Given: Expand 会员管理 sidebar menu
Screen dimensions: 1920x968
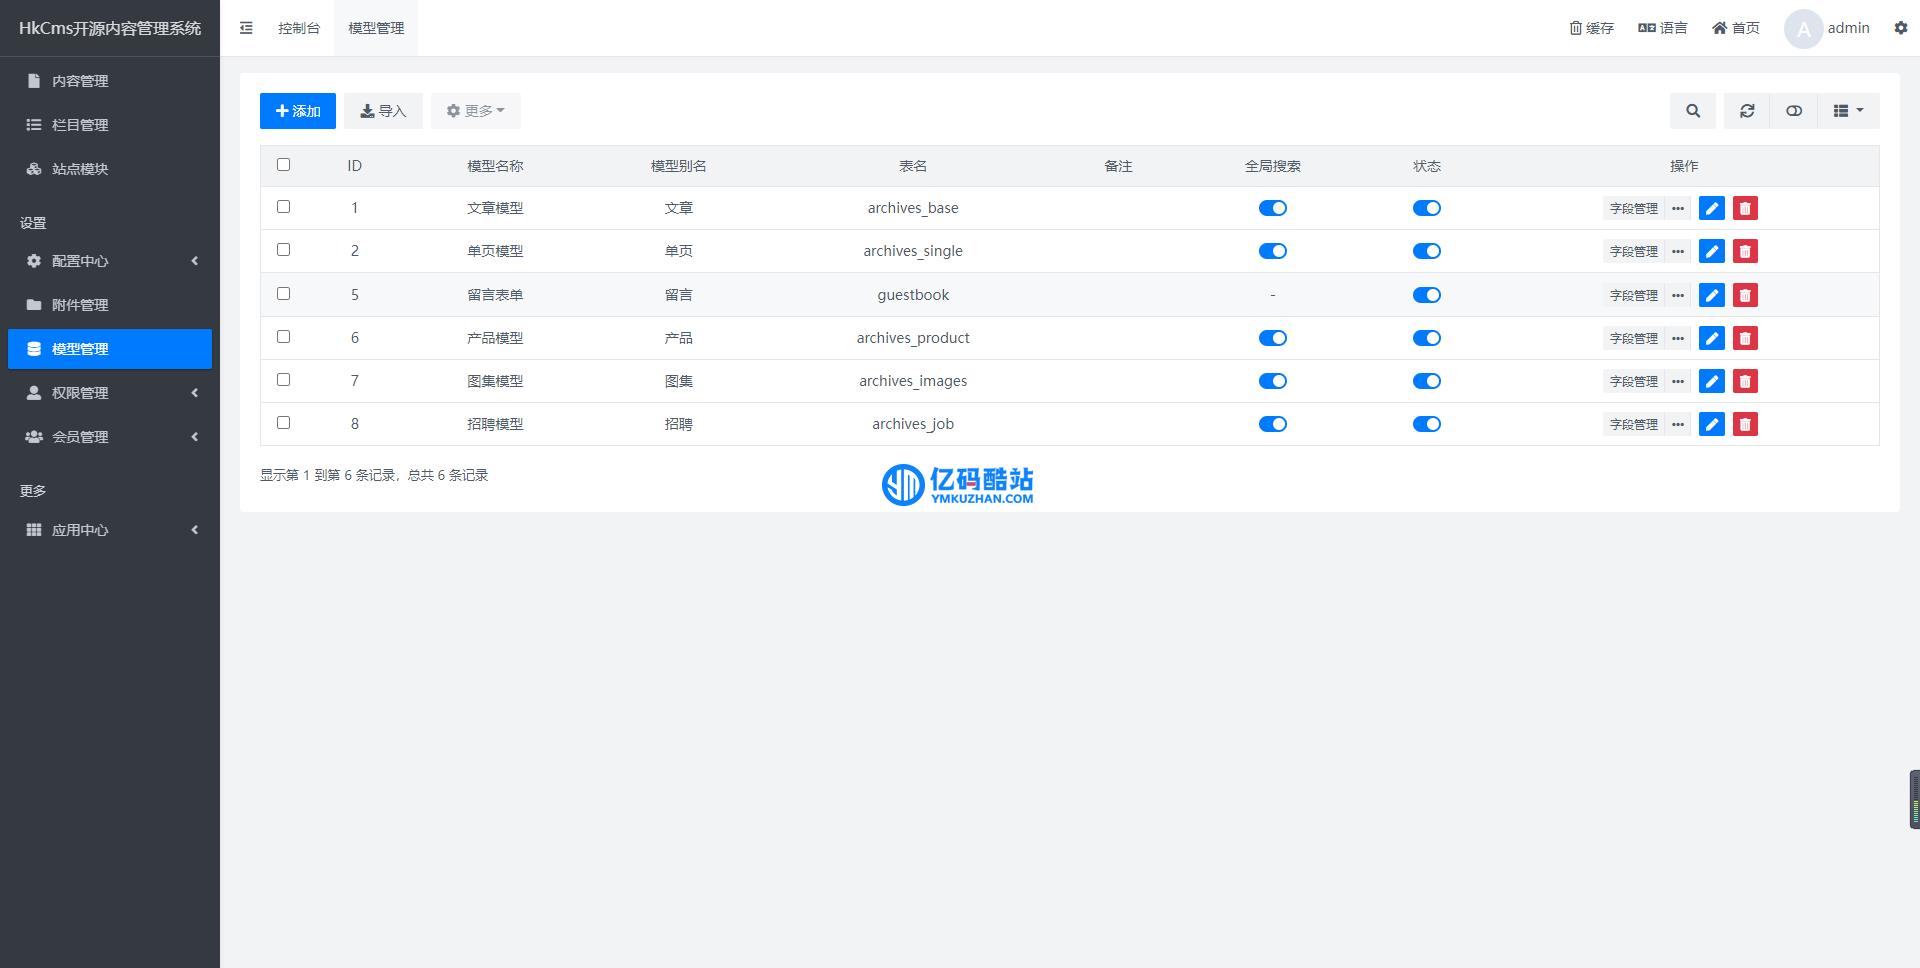Looking at the screenshot, I should click(x=110, y=437).
